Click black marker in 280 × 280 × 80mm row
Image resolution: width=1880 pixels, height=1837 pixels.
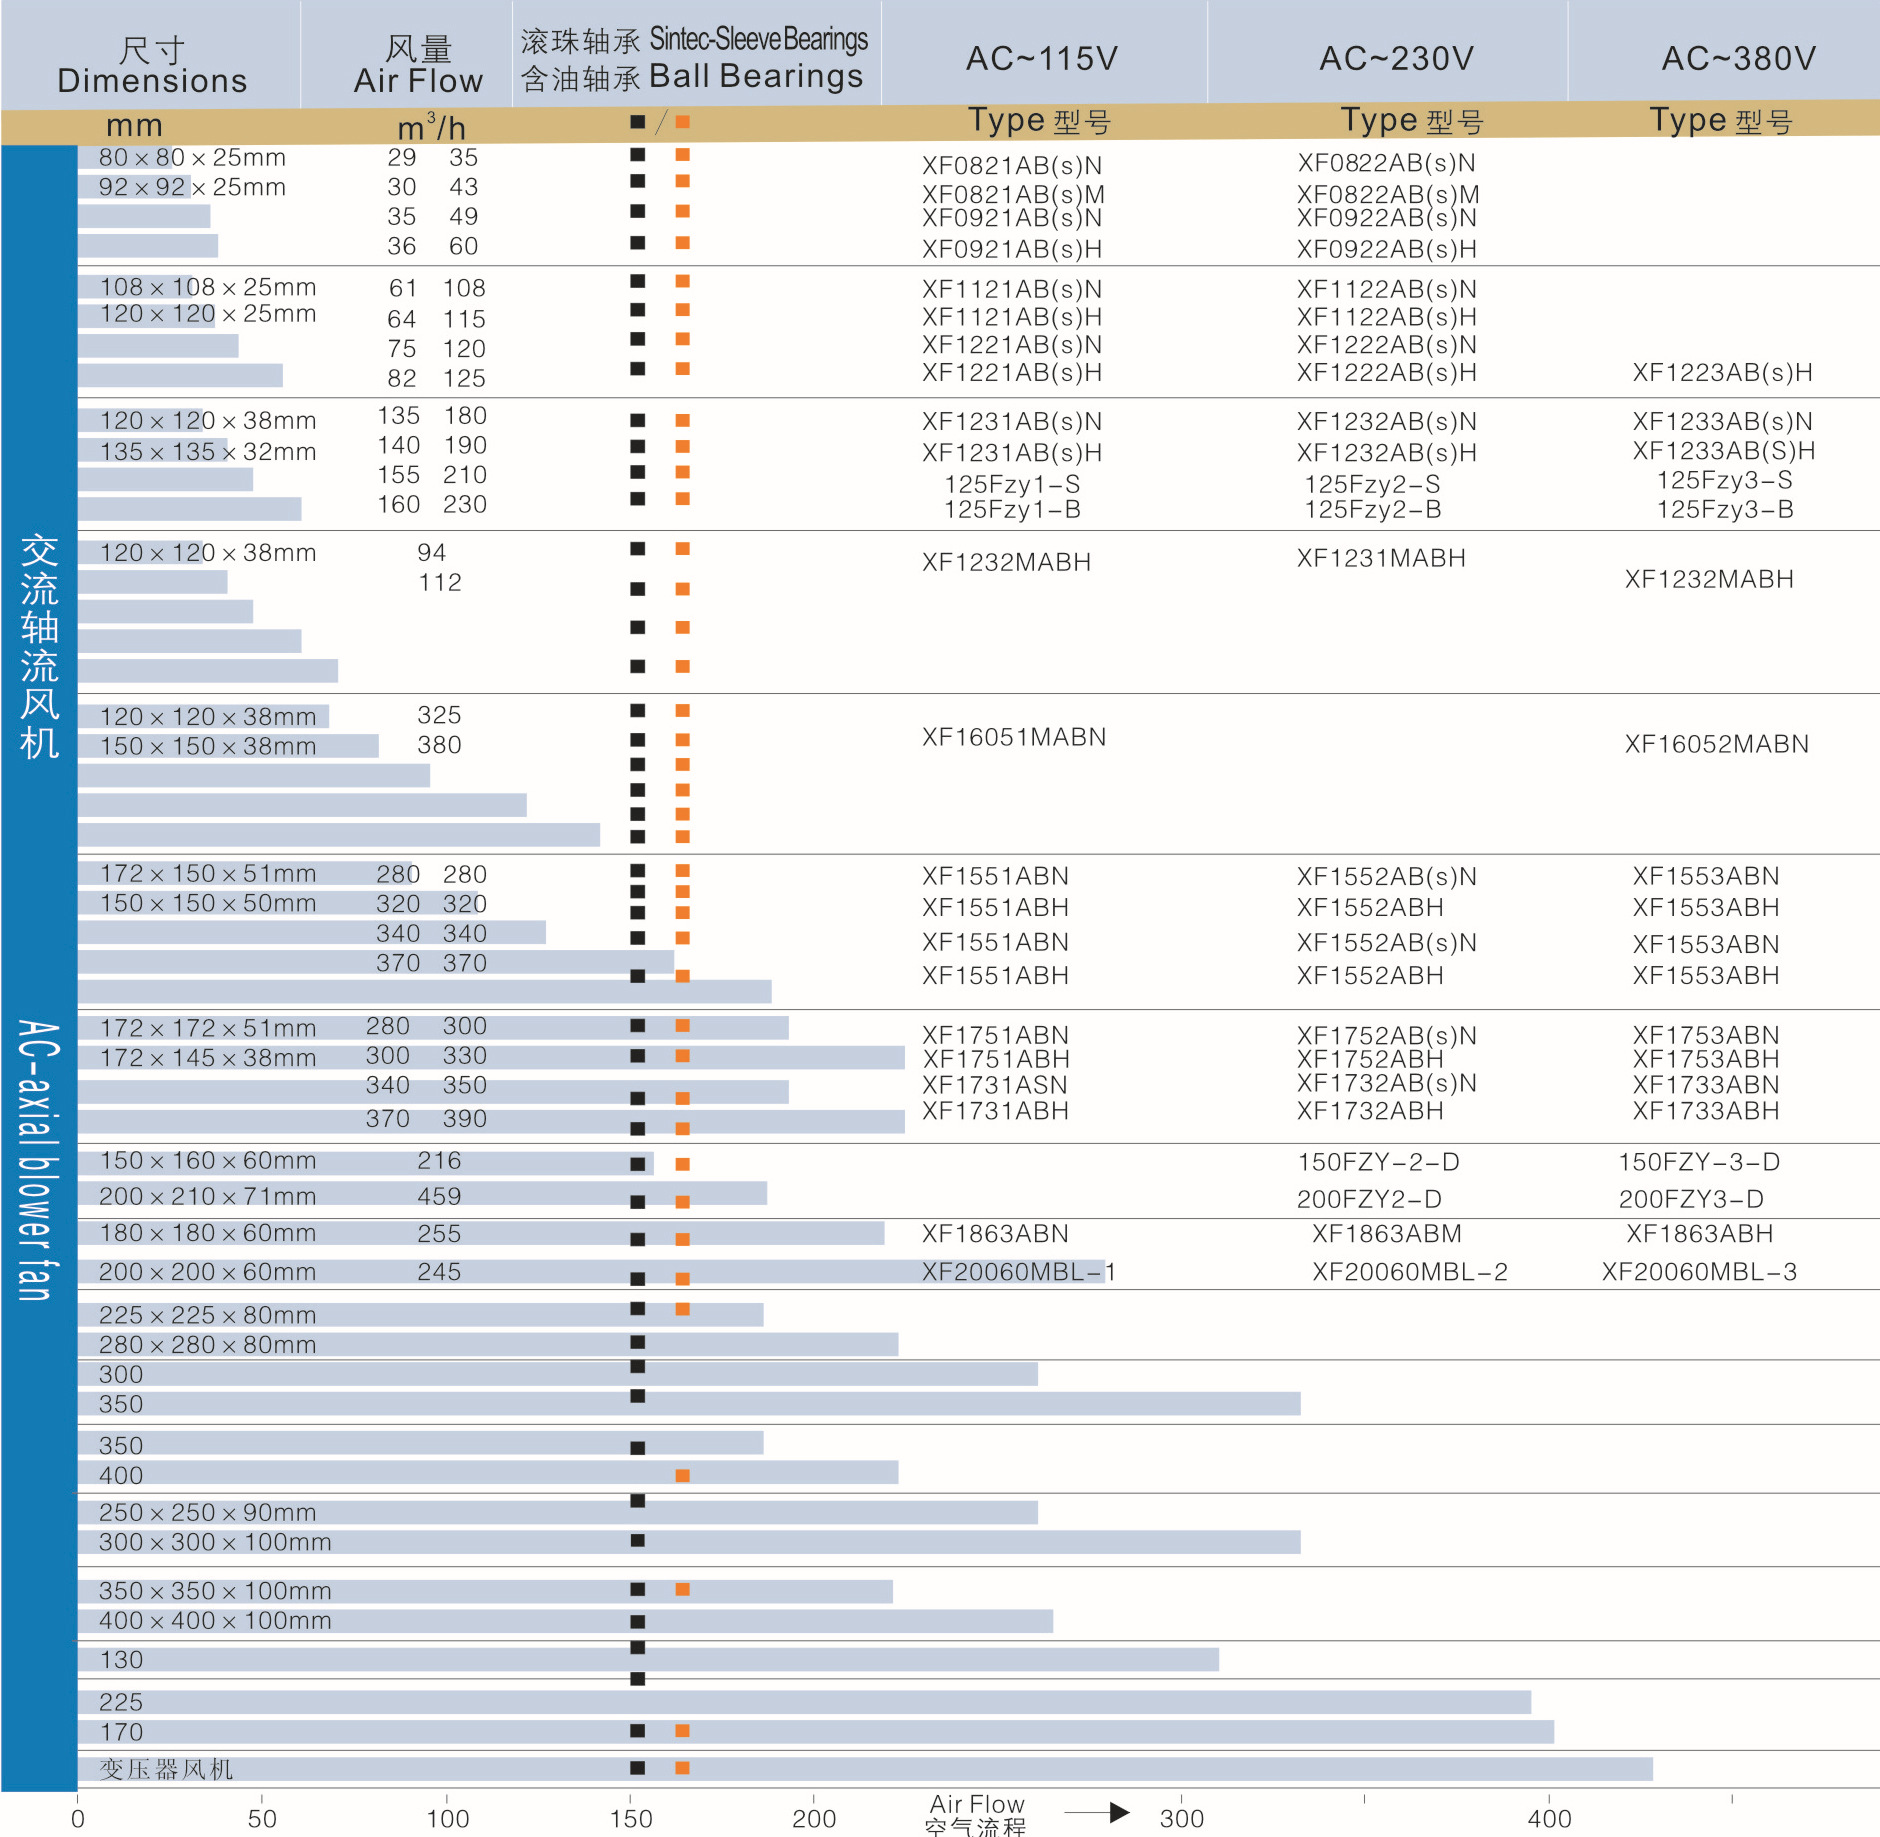[x=637, y=1342]
